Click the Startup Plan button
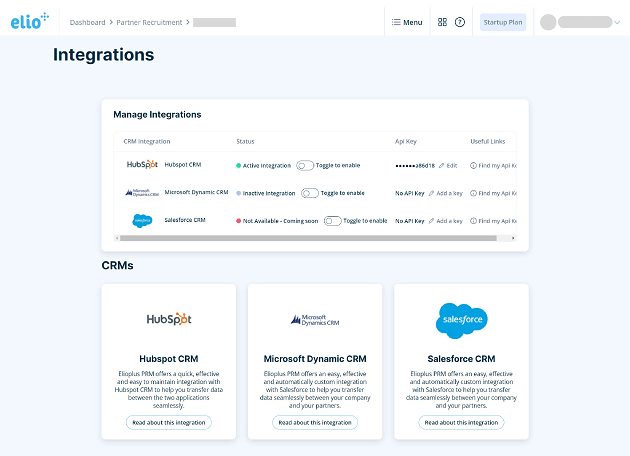 503,22
